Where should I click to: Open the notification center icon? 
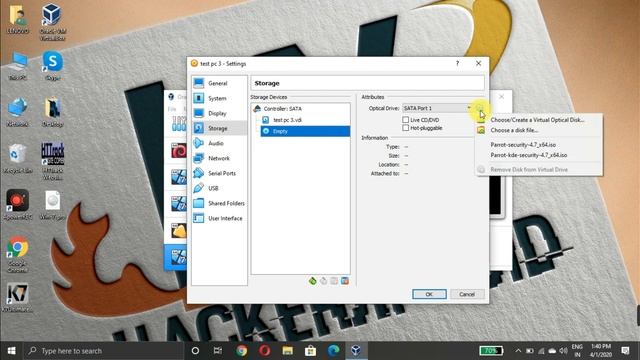coord(625,351)
